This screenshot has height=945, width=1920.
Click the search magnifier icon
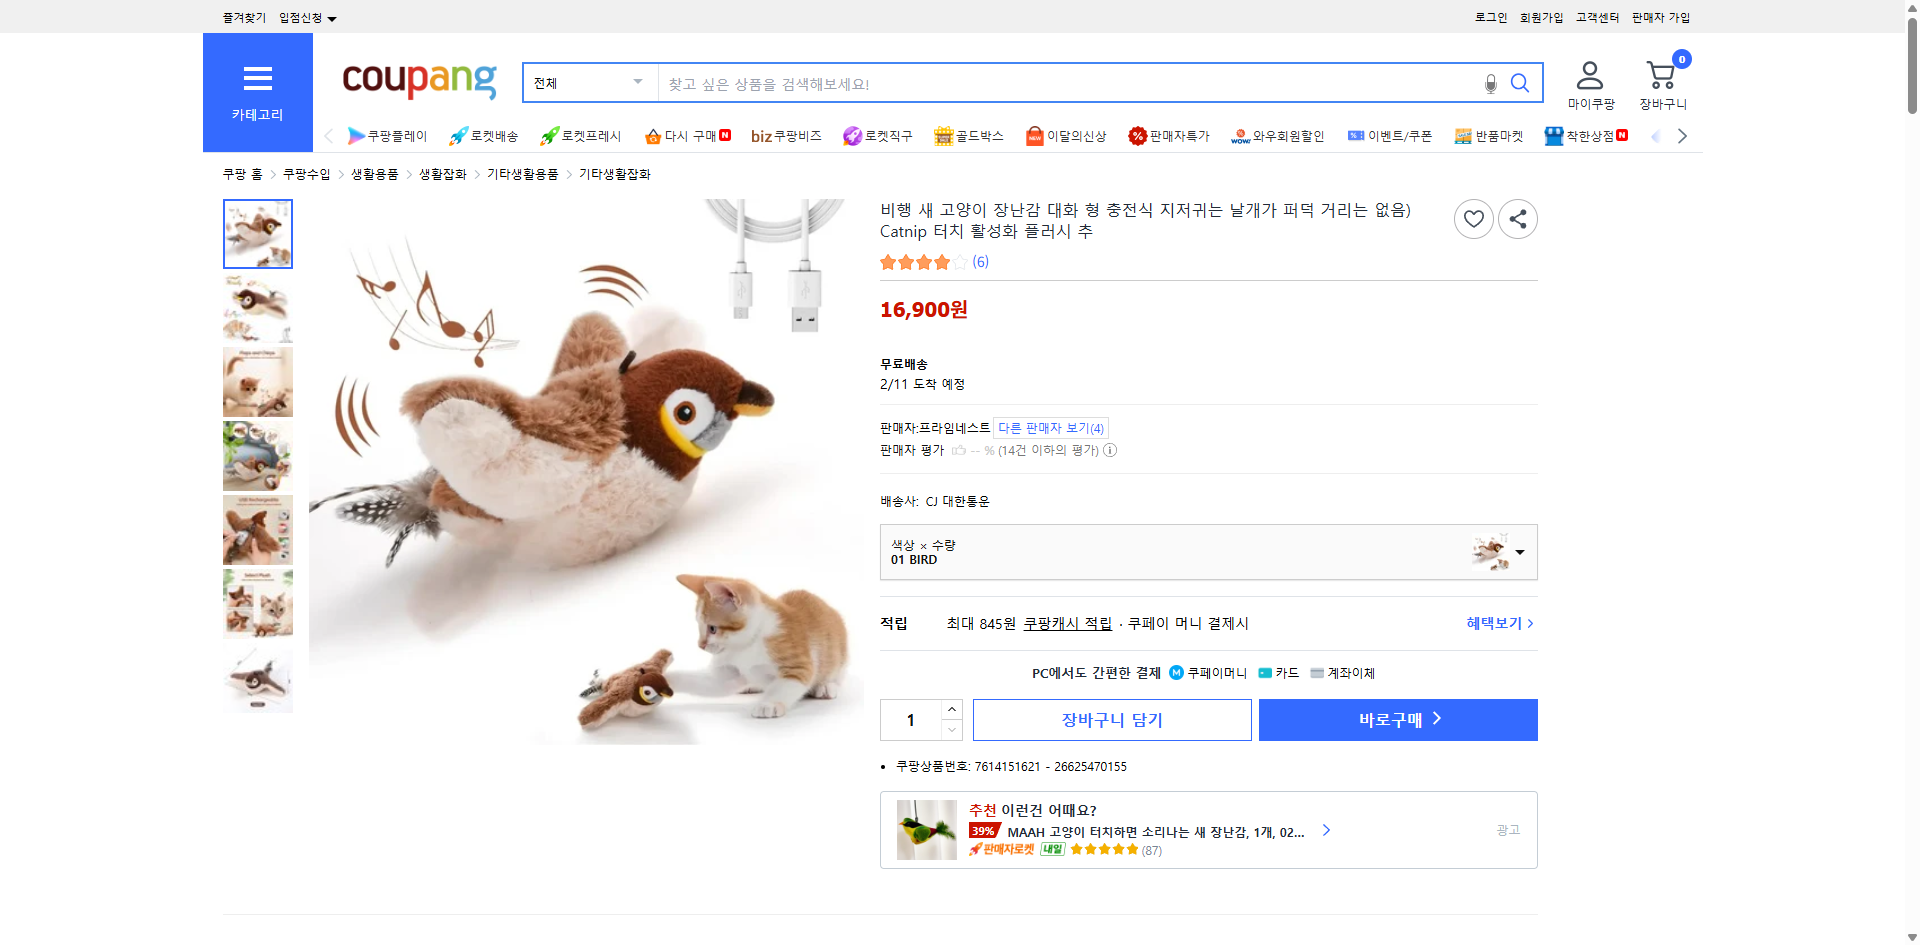[x=1520, y=83]
